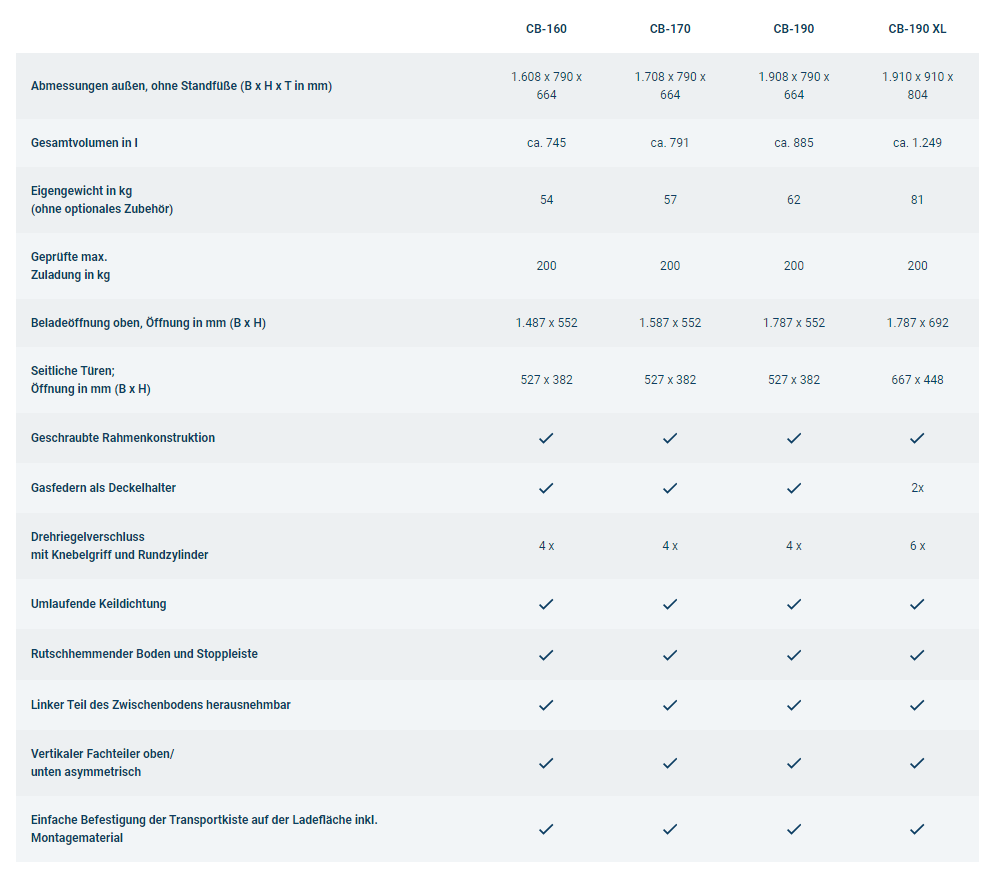The height and width of the screenshot is (872, 991).
Task: Click the Gesamtvolumen in l row label
Action: [85, 143]
